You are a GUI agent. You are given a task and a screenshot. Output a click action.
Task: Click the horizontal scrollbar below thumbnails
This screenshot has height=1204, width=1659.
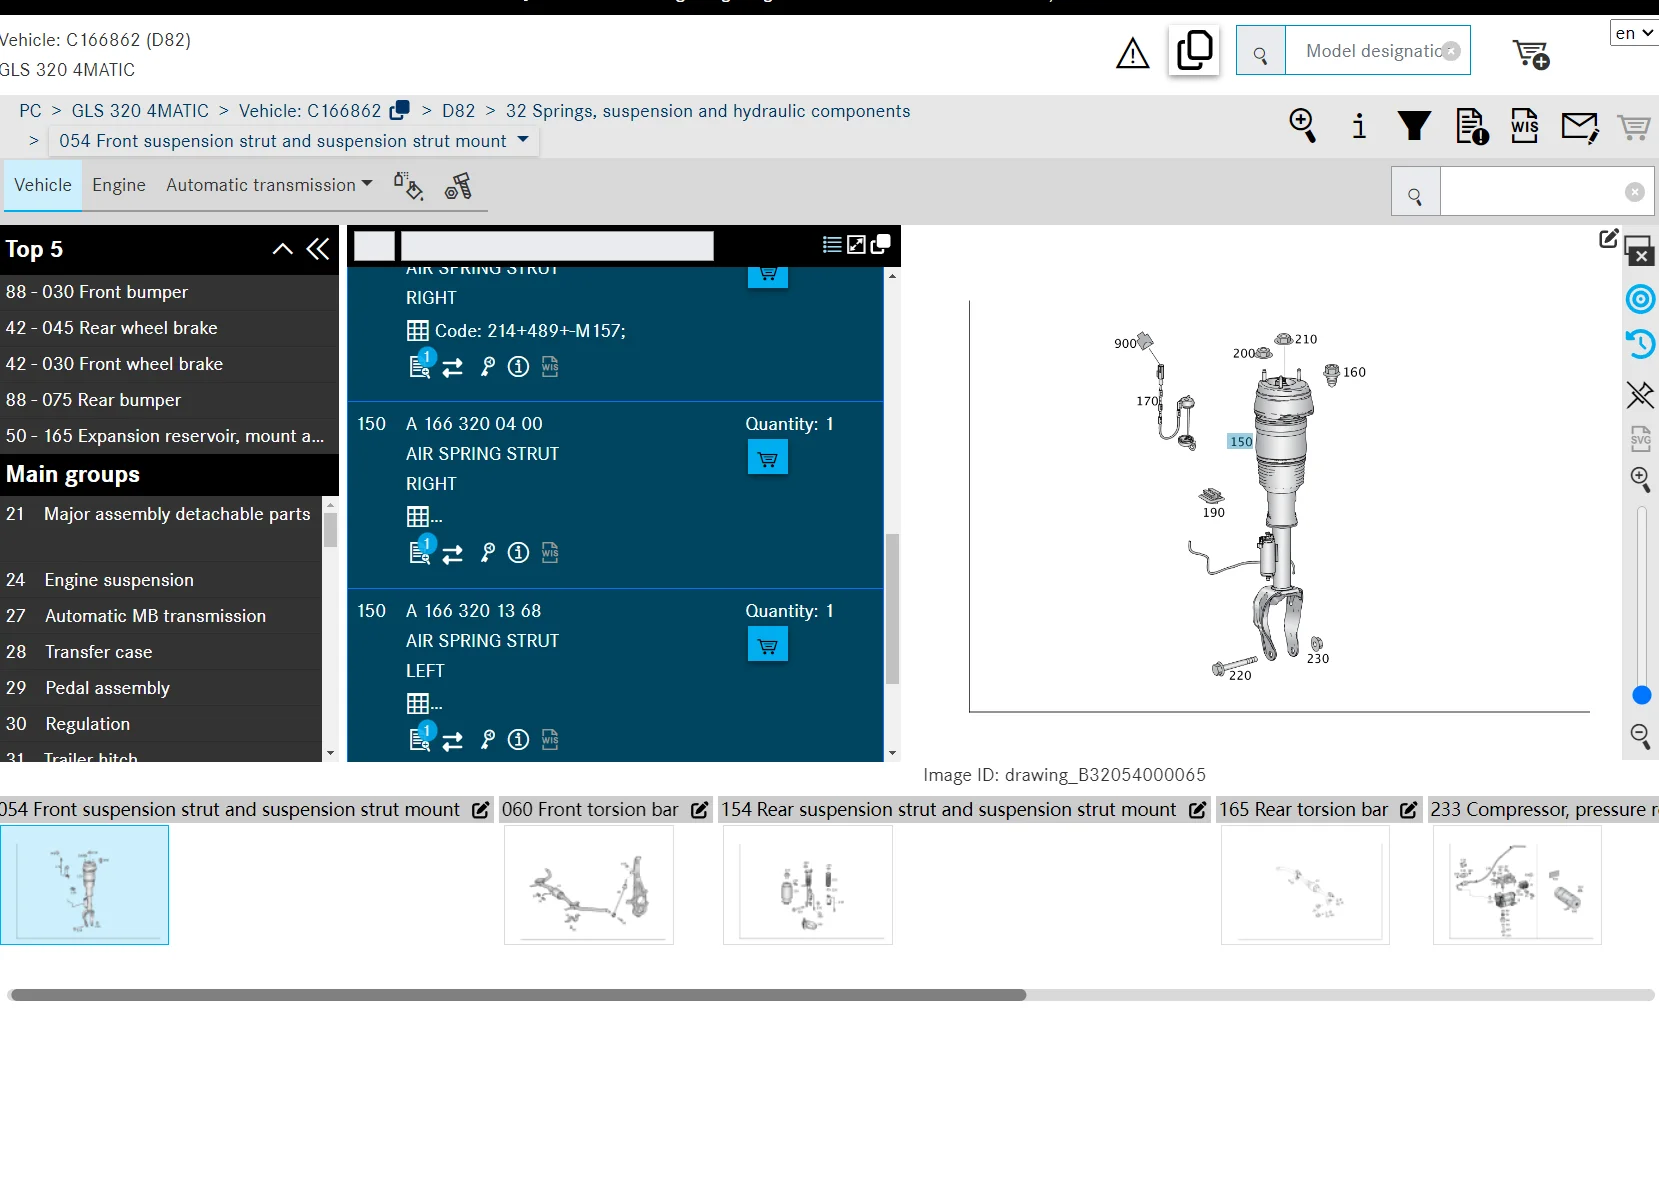click(517, 995)
